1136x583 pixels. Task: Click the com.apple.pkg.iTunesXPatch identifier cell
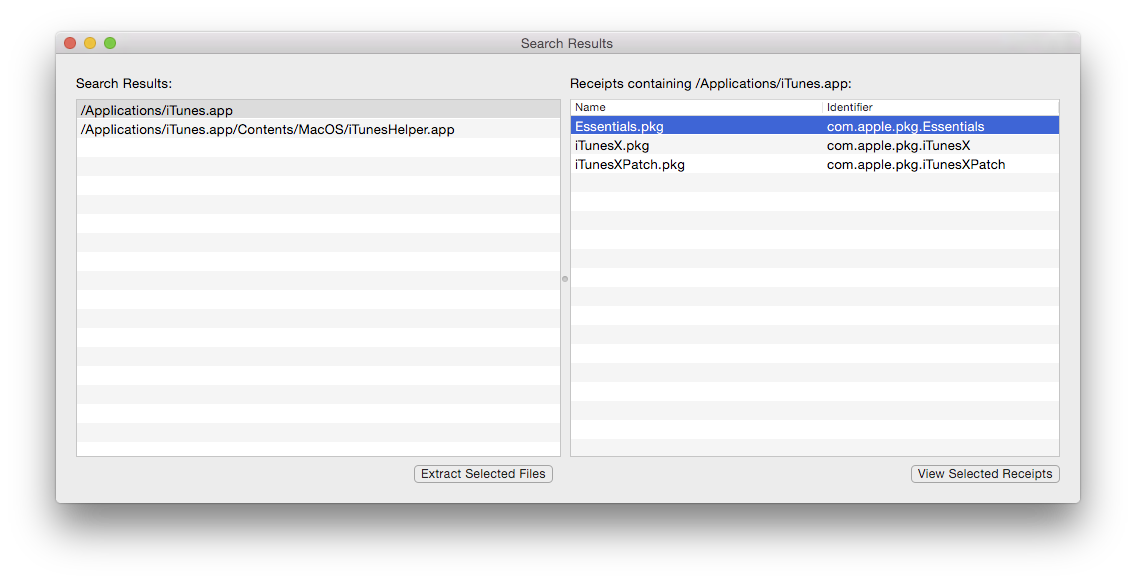click(915, 164)
